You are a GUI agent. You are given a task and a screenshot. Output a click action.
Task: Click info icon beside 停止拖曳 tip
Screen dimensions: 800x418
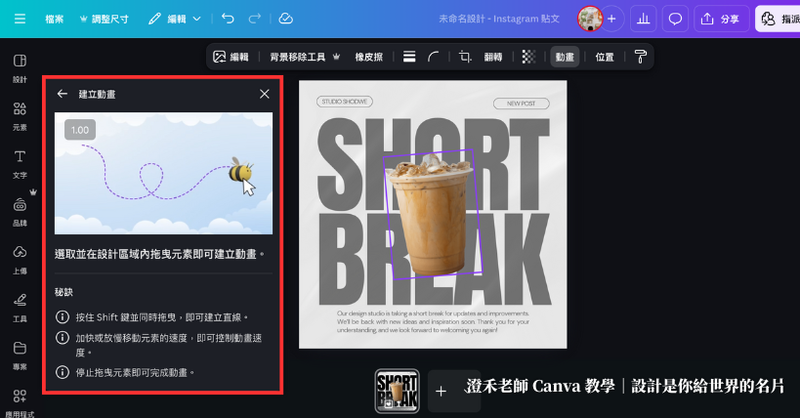[x=62, y=372]
